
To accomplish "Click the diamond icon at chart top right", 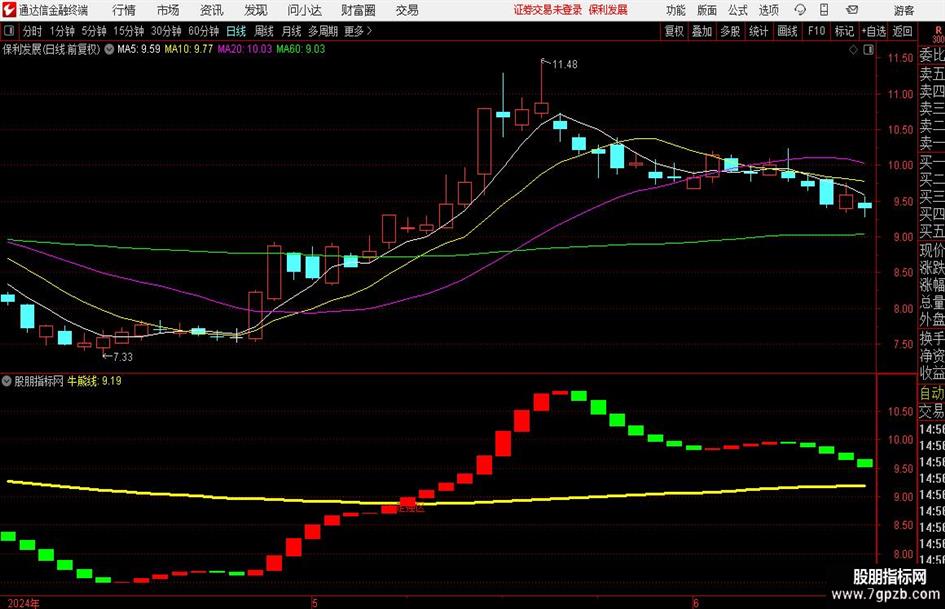I will pyautogui.click(x=853, y=50).
